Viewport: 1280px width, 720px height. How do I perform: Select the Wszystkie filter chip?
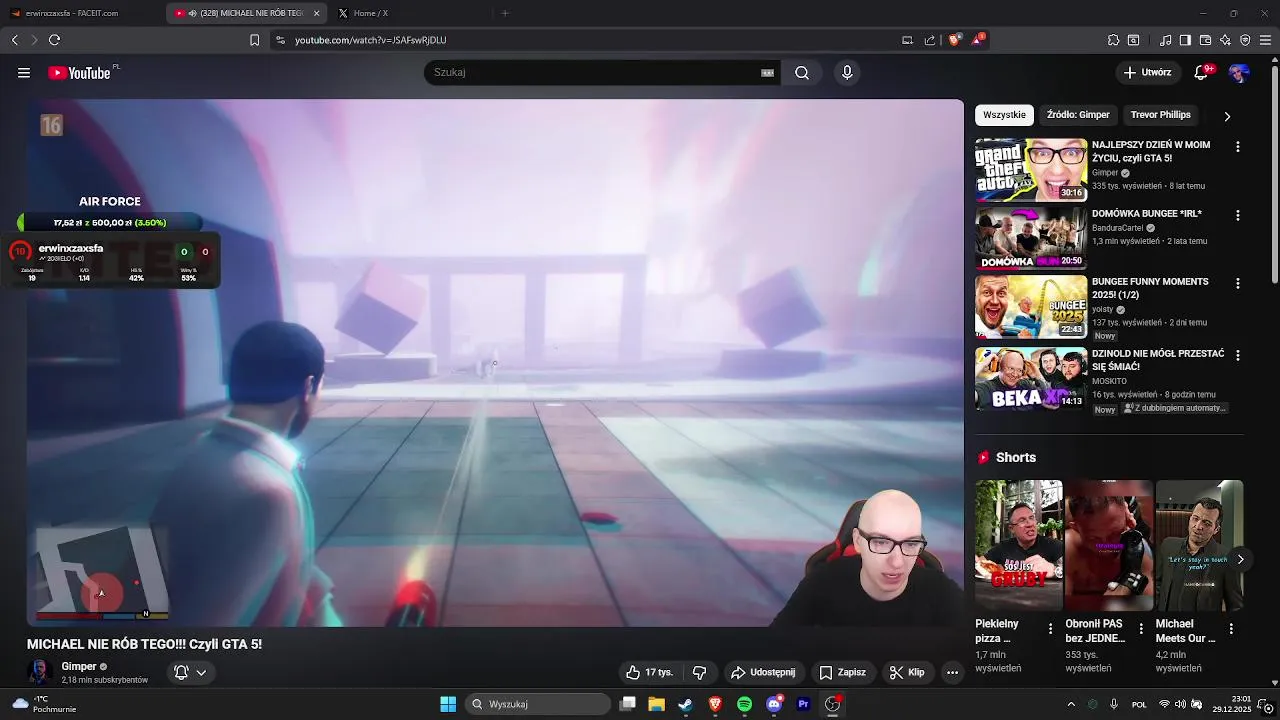pos(1004,115)
